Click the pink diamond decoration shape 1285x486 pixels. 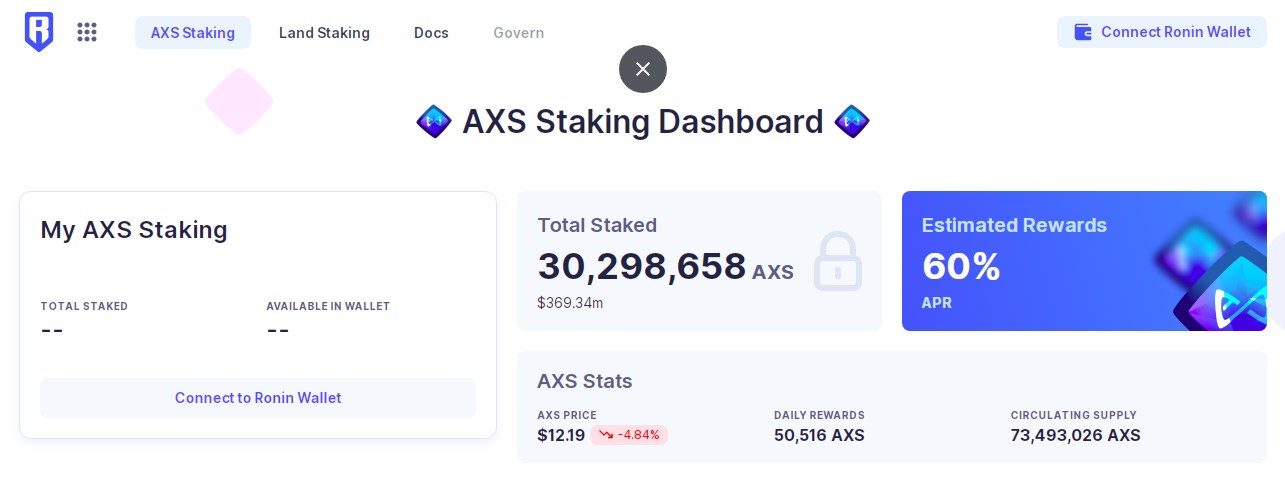tap(239, 101)
